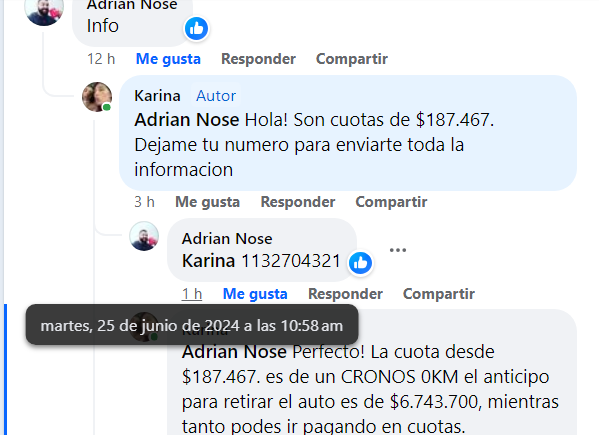599x435 pixels.
Task: Toggle Me gusta on the 1 h reply
Action: (x=255, y=294)
